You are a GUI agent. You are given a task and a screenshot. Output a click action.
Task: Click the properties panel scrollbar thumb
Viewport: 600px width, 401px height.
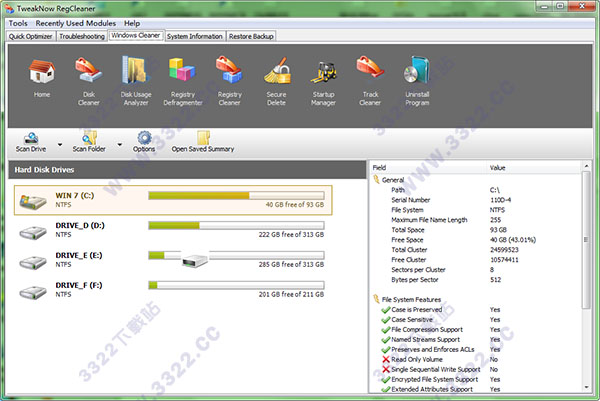pyautogui.click(x=586, y=240)
